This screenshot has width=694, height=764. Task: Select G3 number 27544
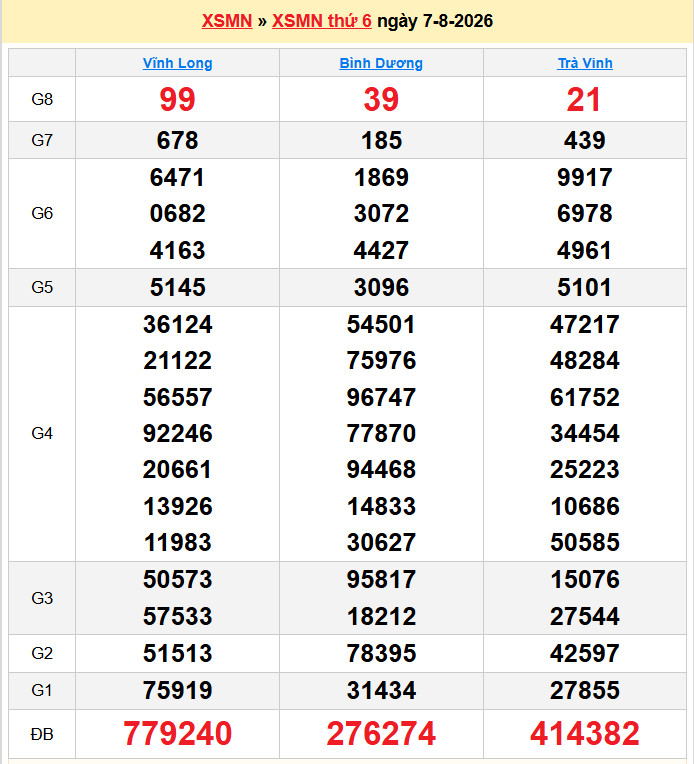(x=585, y=617)
